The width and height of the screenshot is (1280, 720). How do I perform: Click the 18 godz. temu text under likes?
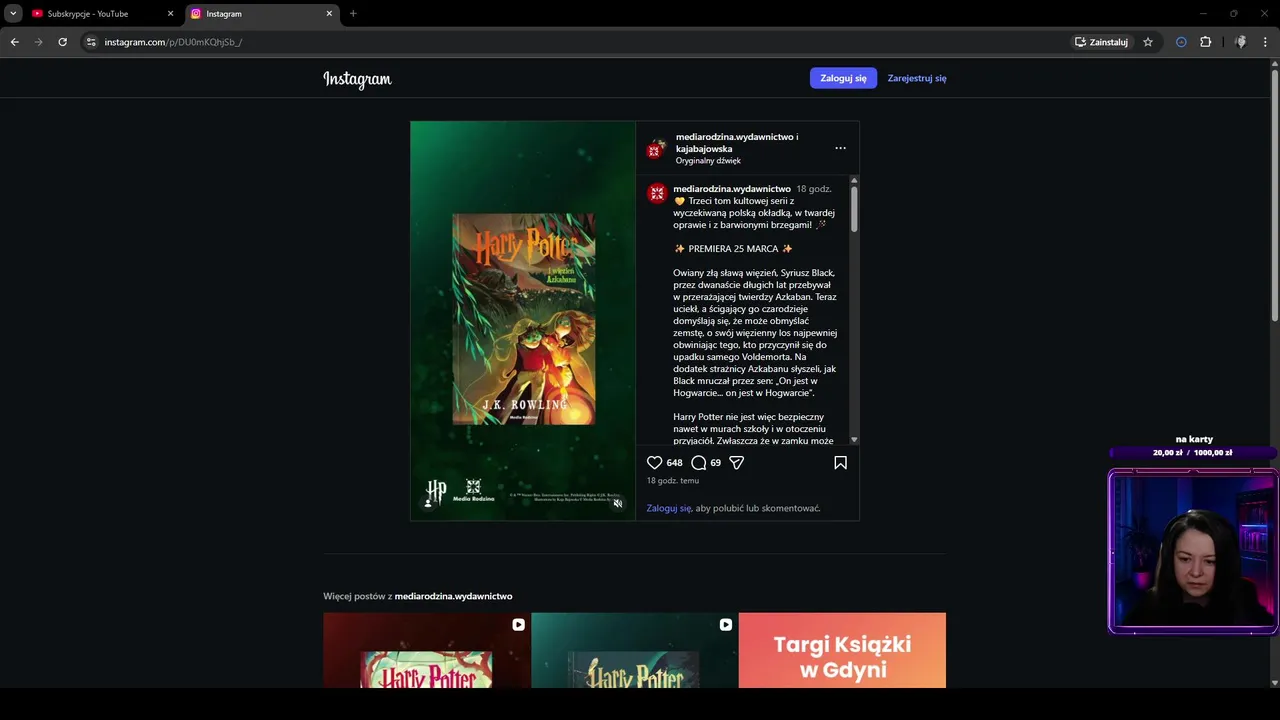tap(672, 481)
